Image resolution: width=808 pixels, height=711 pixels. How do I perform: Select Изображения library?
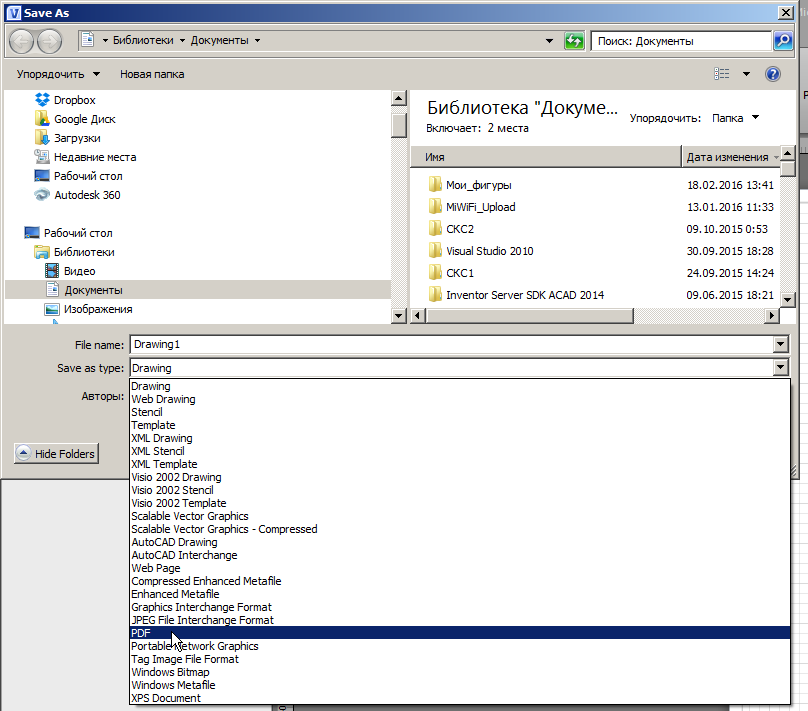coord(98,310)
